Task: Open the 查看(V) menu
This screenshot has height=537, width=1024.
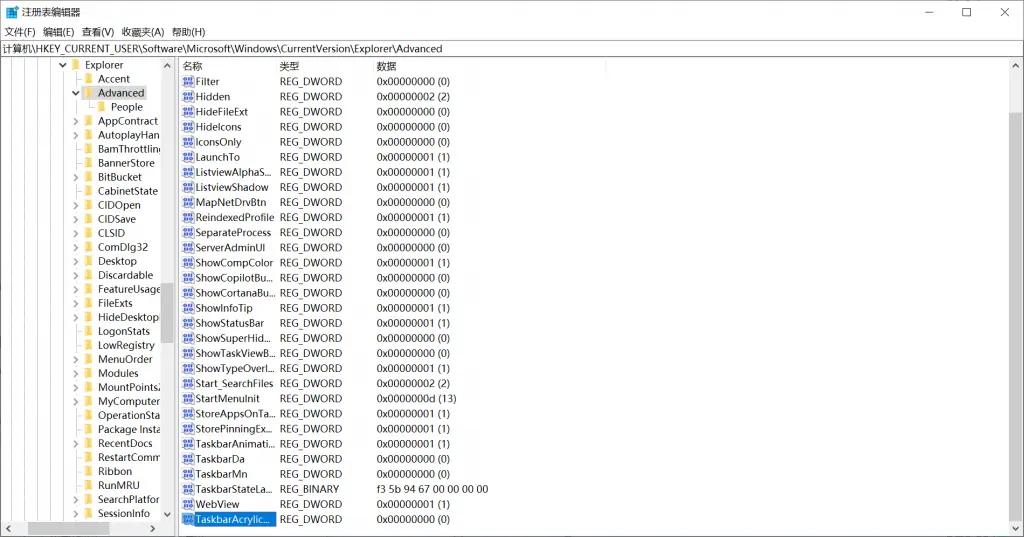Action: (x=98, y=32)
